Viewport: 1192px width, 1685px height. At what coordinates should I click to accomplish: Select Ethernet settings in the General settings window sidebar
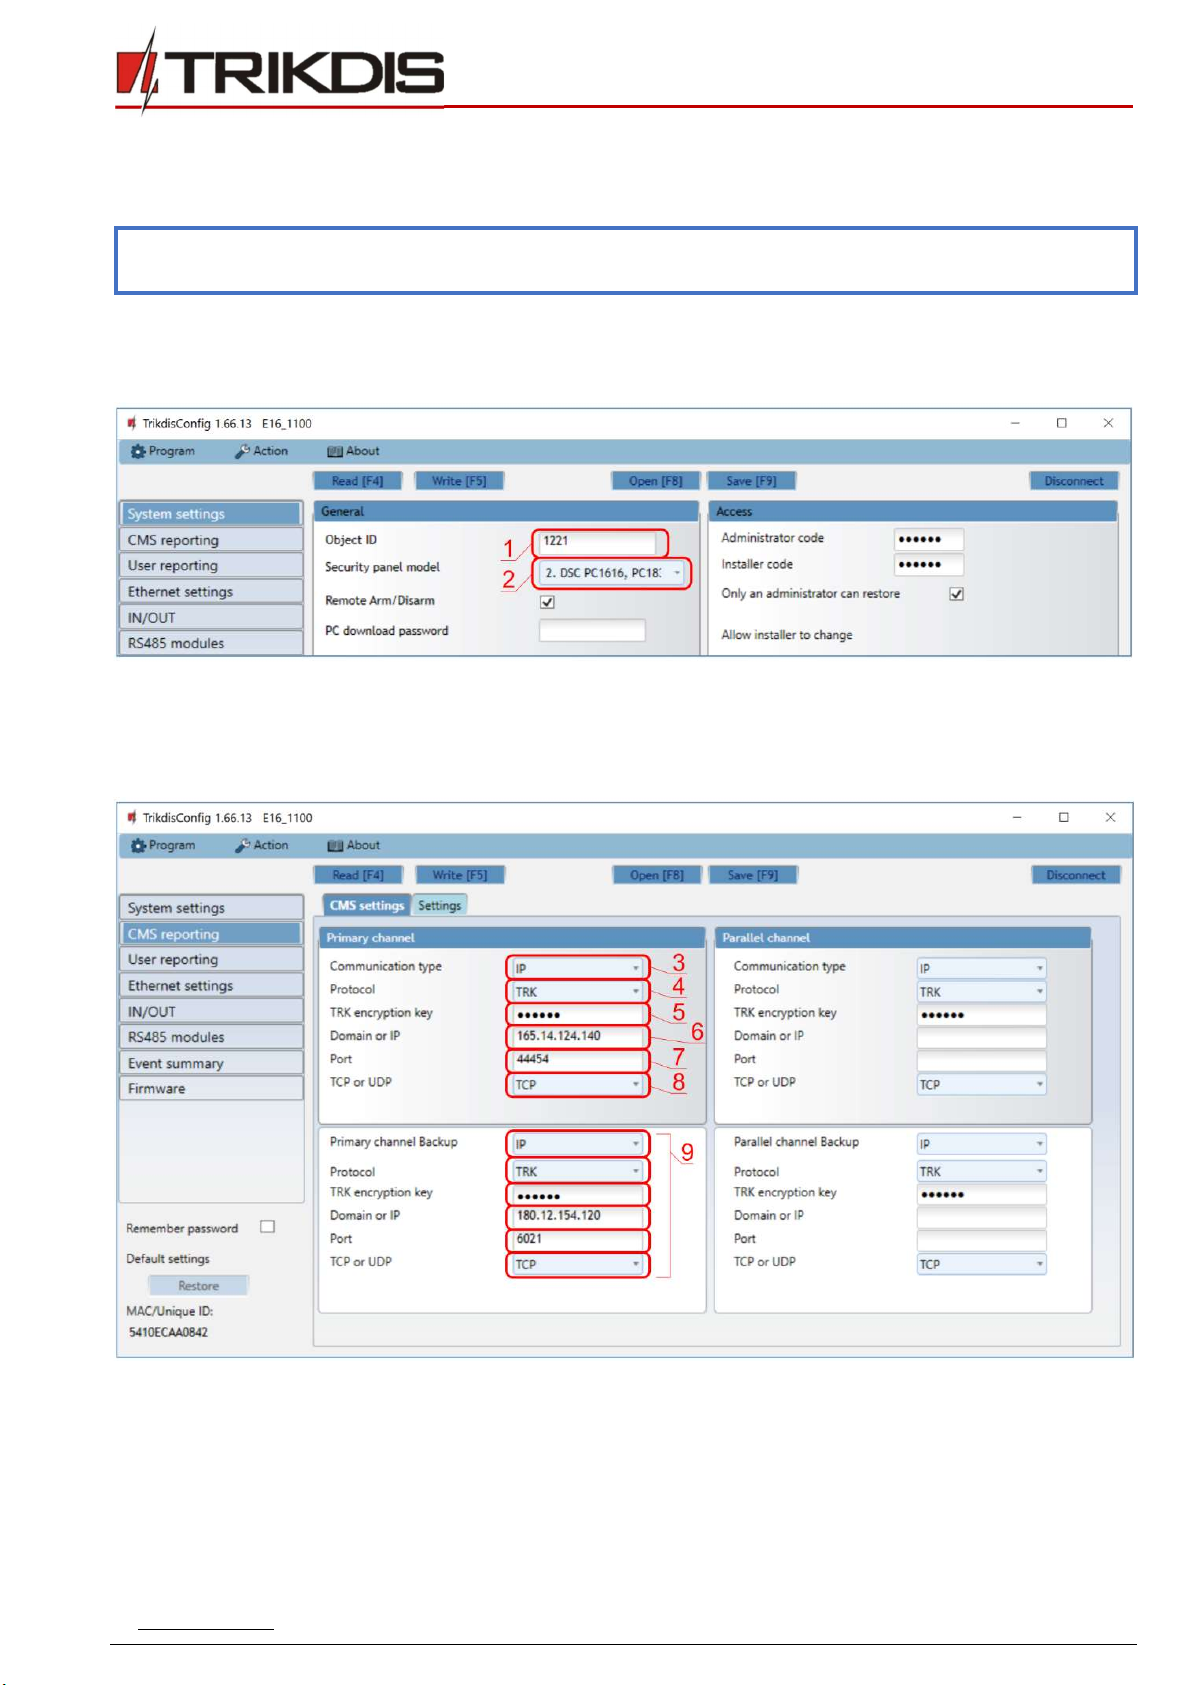point(210,592)
